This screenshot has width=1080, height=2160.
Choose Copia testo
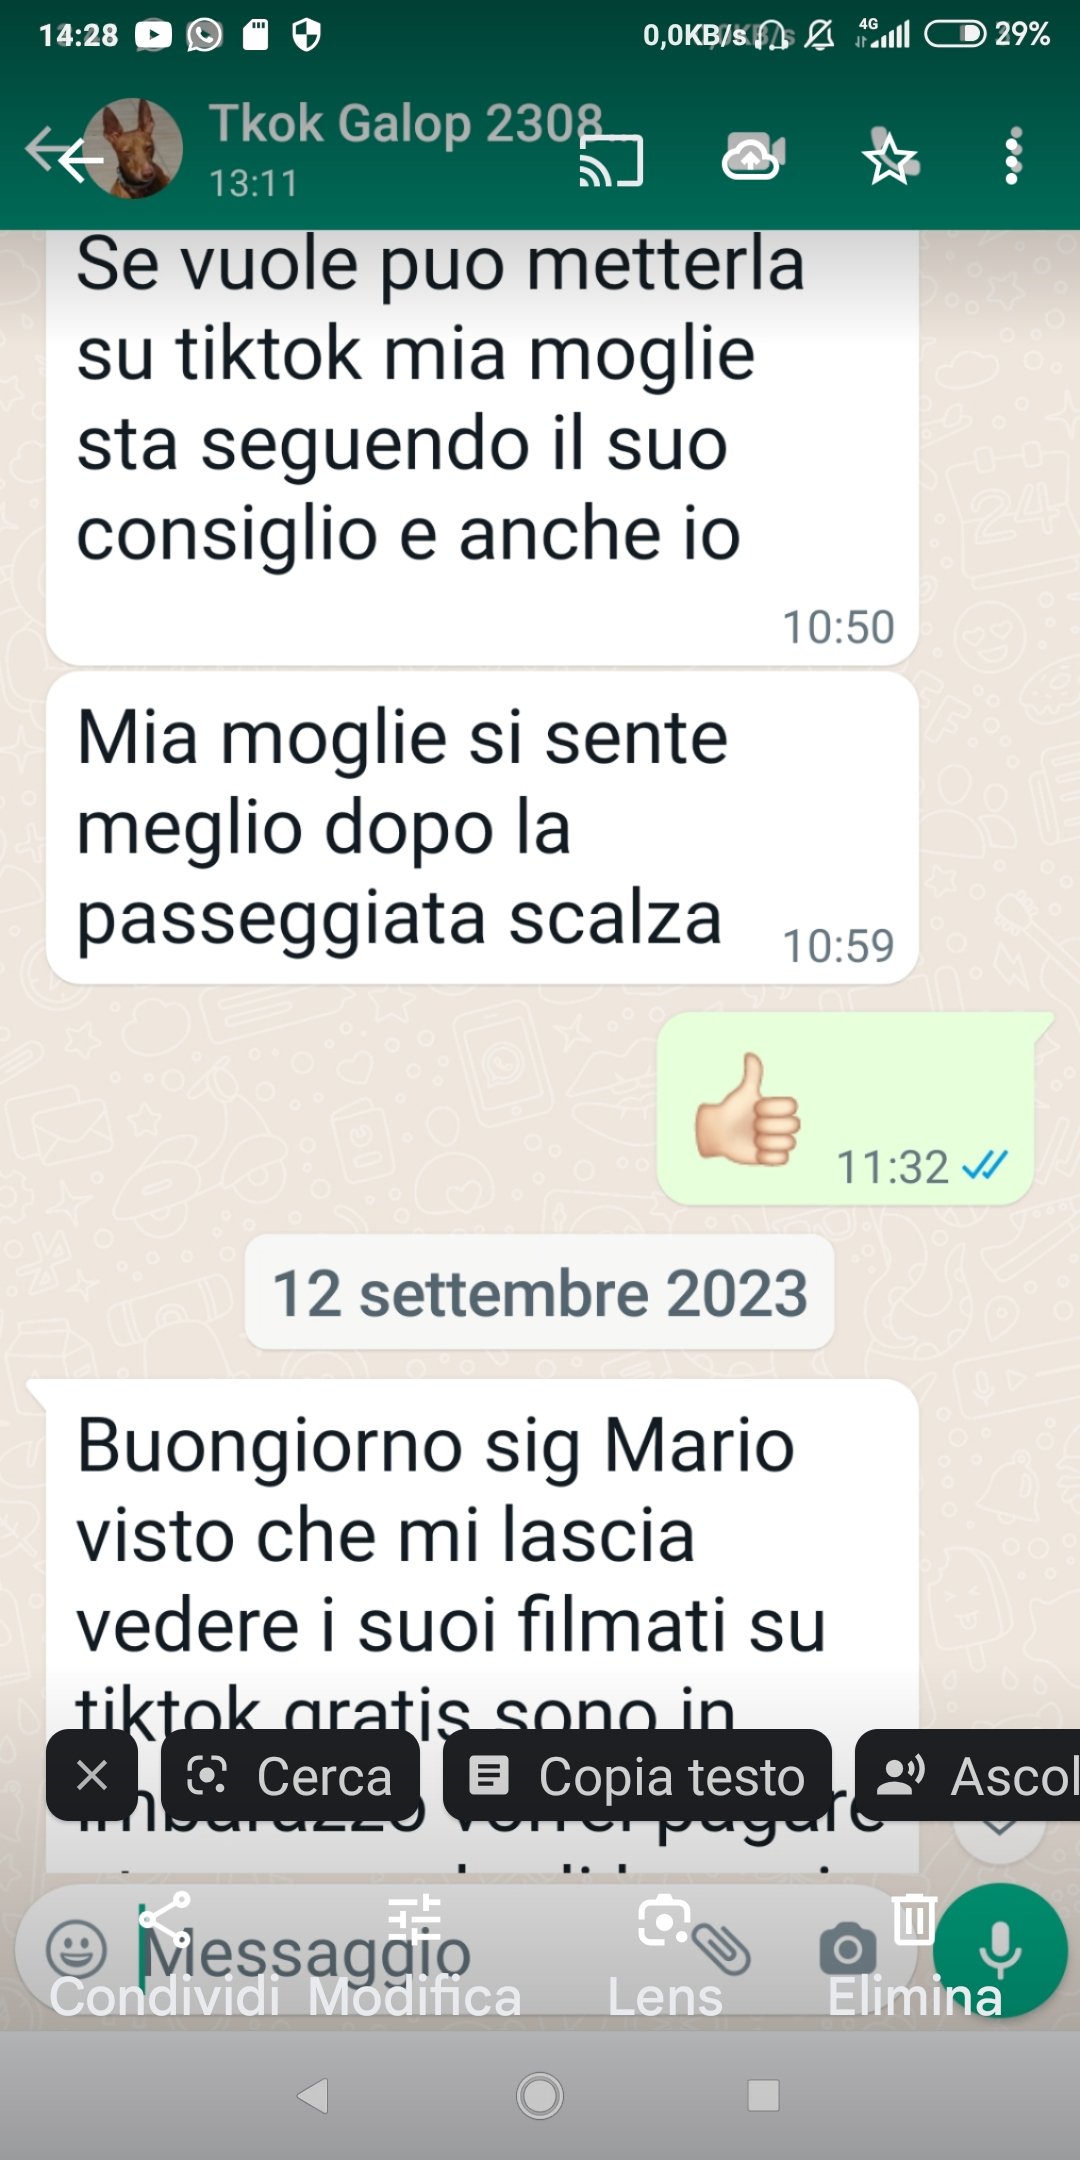638,1775
